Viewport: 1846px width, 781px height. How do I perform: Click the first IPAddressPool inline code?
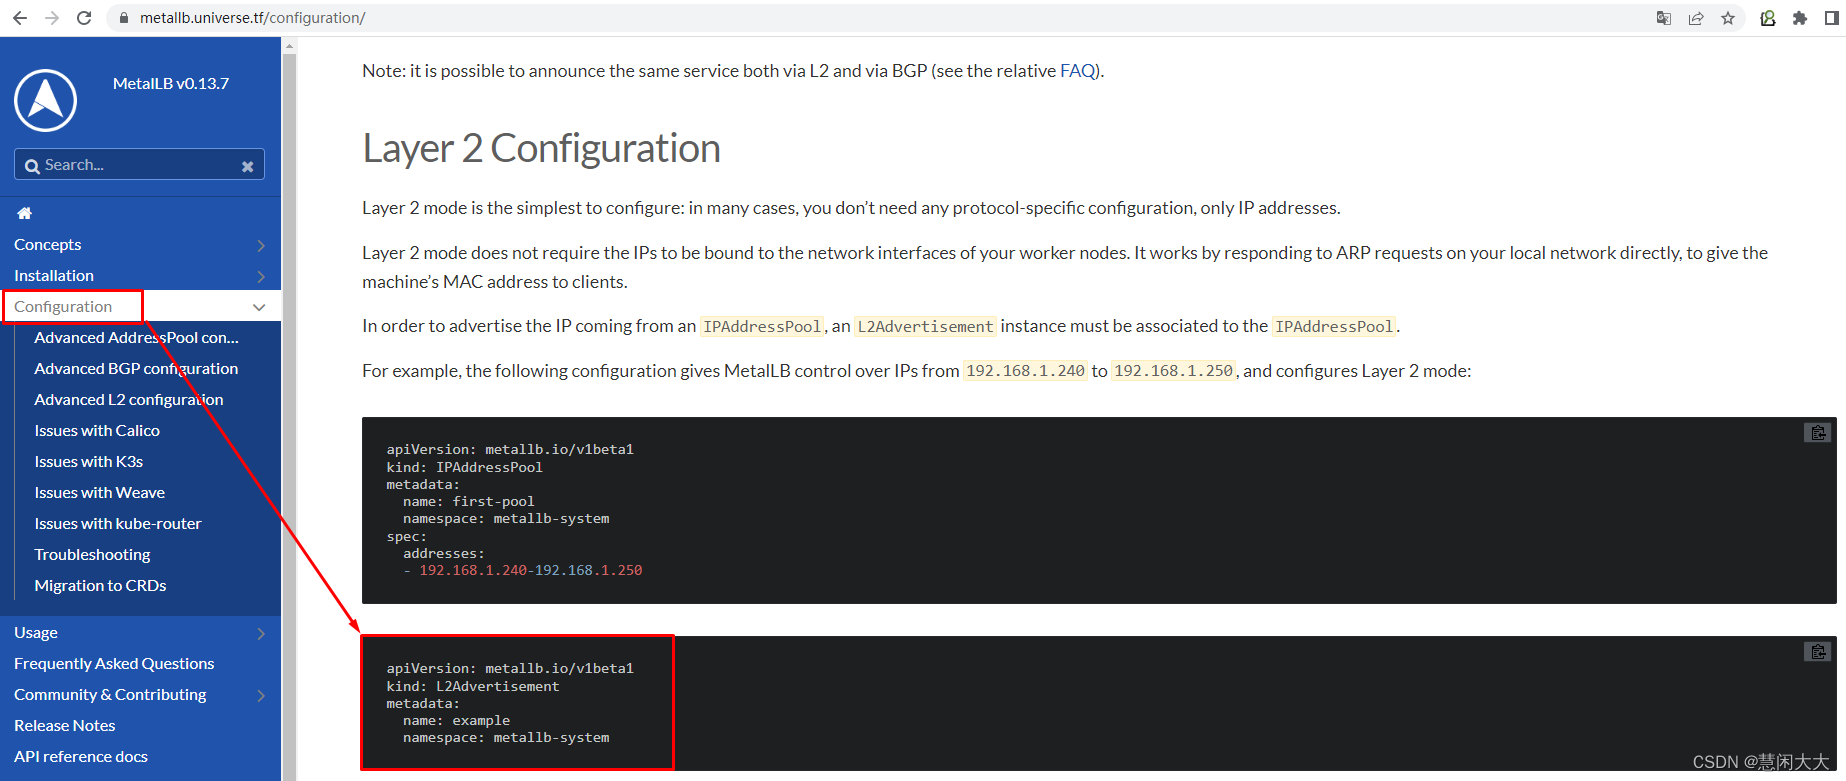click(x=762, y=327)
